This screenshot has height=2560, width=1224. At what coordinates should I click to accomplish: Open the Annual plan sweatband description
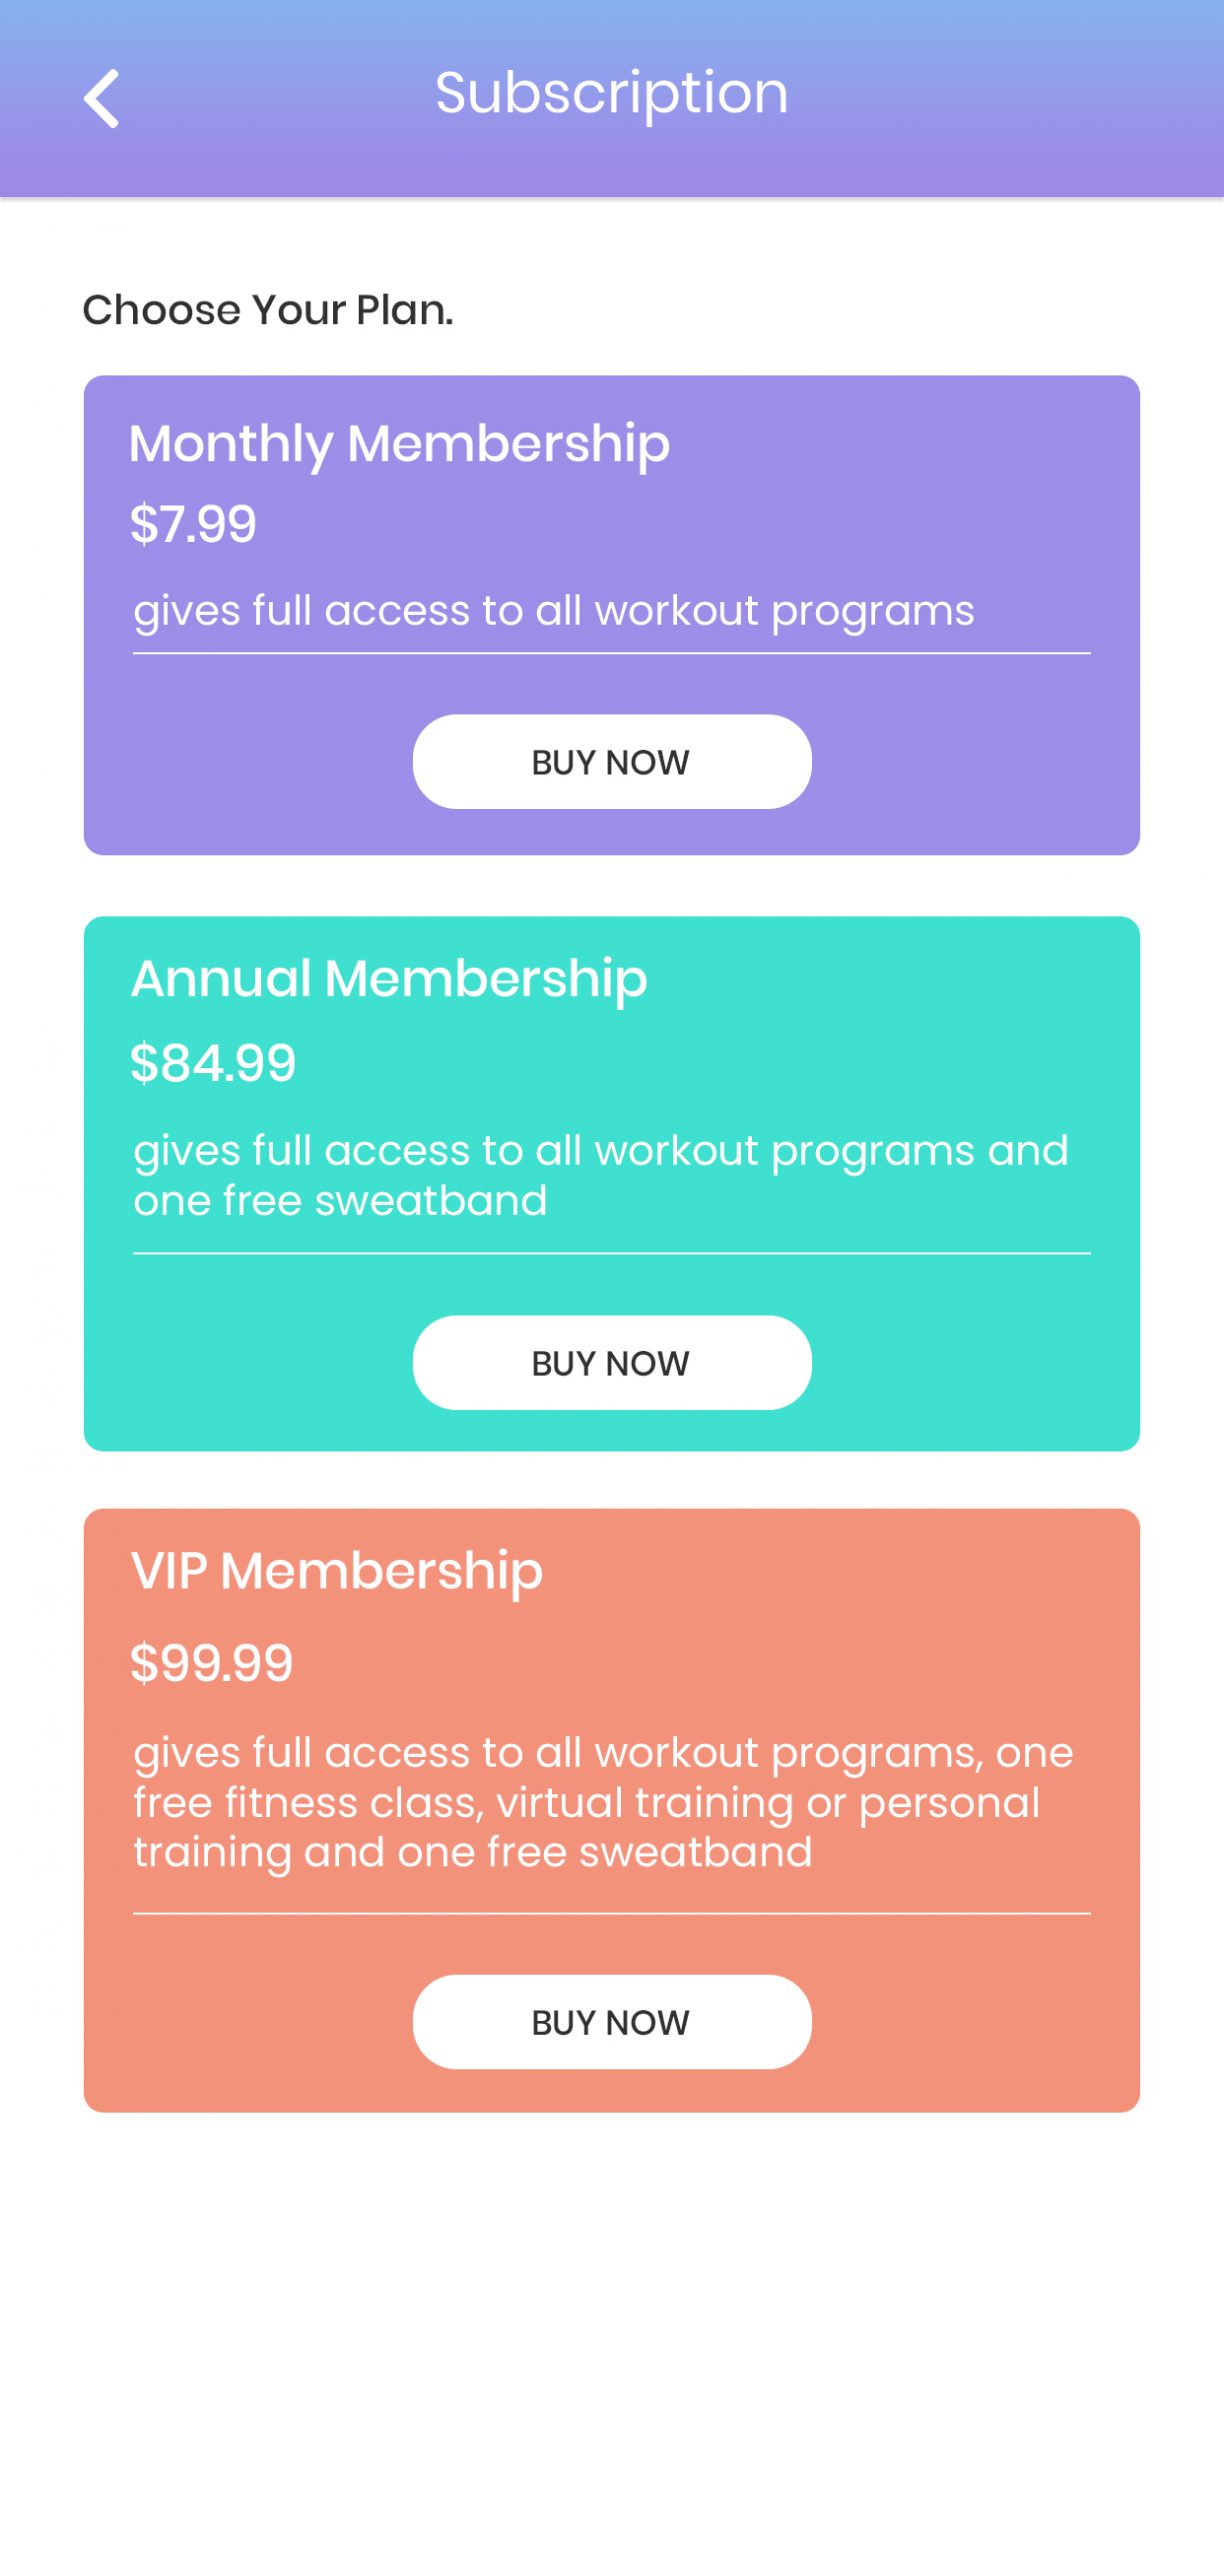601,1175
